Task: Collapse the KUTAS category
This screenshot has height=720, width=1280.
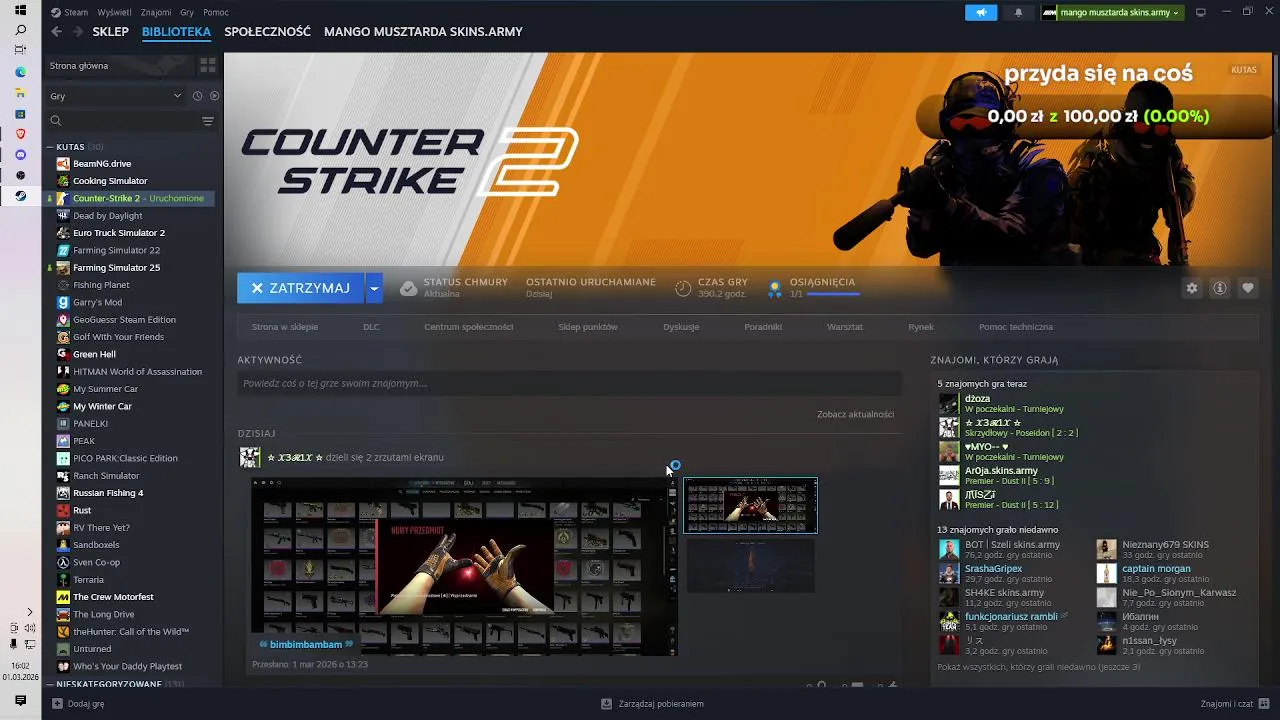Action: [x=50, y=147]
